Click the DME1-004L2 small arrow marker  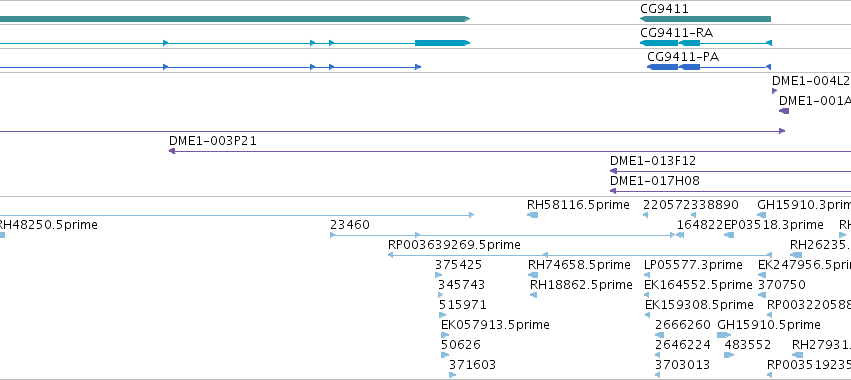[x=774, y=91]
